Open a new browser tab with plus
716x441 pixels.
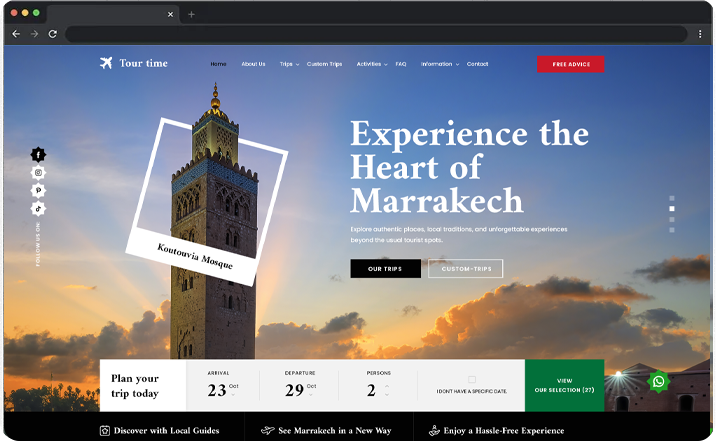tap(191, 15)
